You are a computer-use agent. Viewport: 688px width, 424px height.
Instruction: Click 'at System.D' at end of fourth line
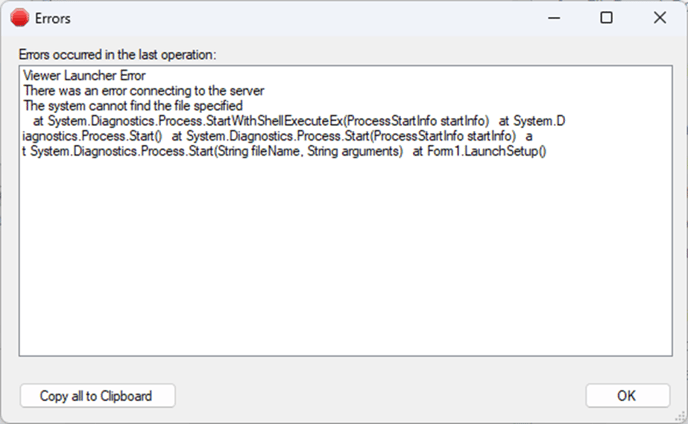(x=532, y=121)
